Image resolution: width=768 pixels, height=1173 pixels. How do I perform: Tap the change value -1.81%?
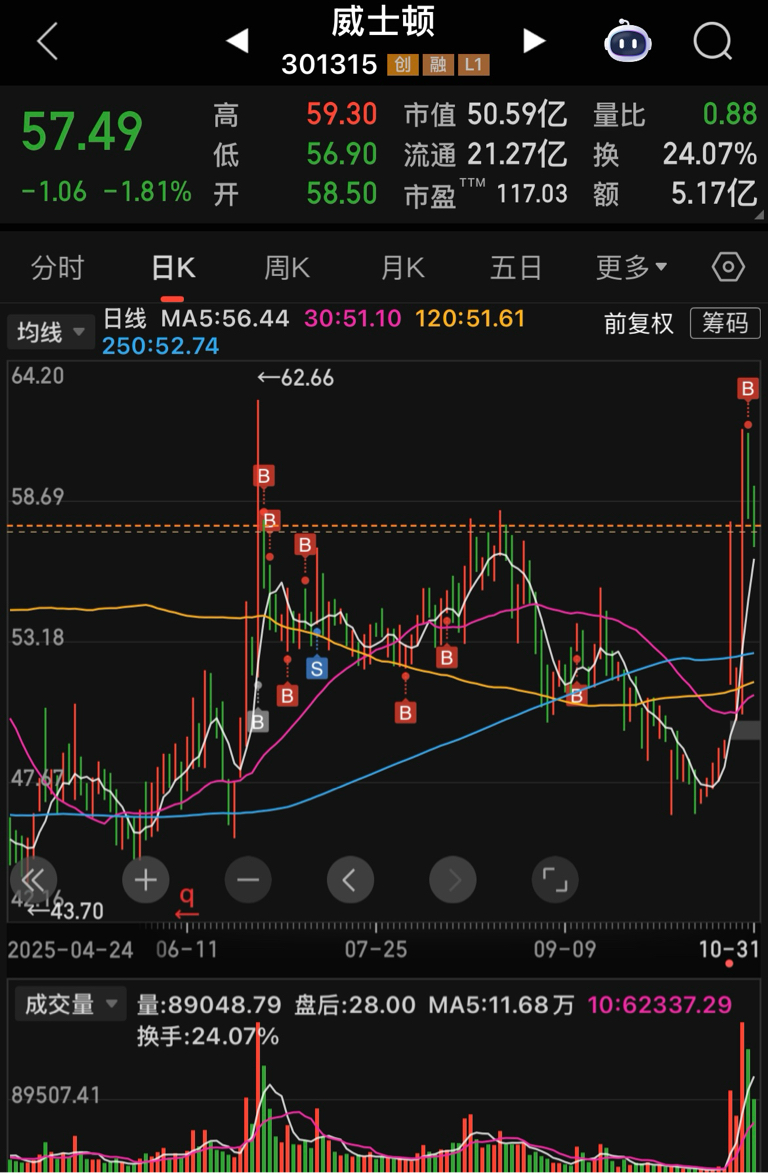pos(147,192)
